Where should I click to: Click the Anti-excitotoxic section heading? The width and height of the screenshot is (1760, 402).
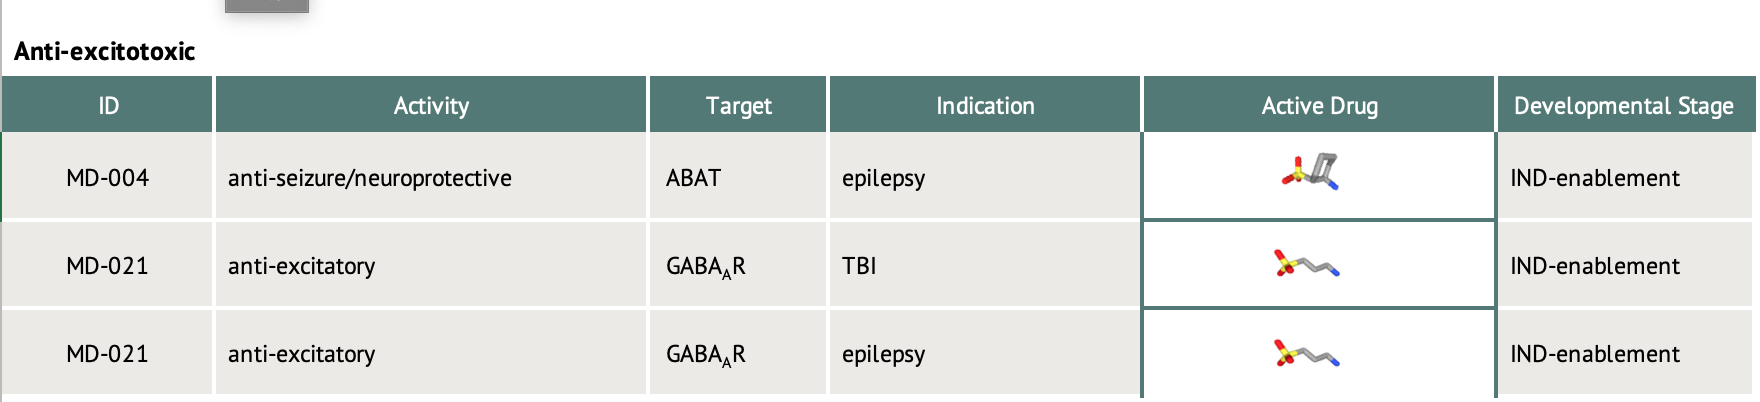tap(105, 51)
